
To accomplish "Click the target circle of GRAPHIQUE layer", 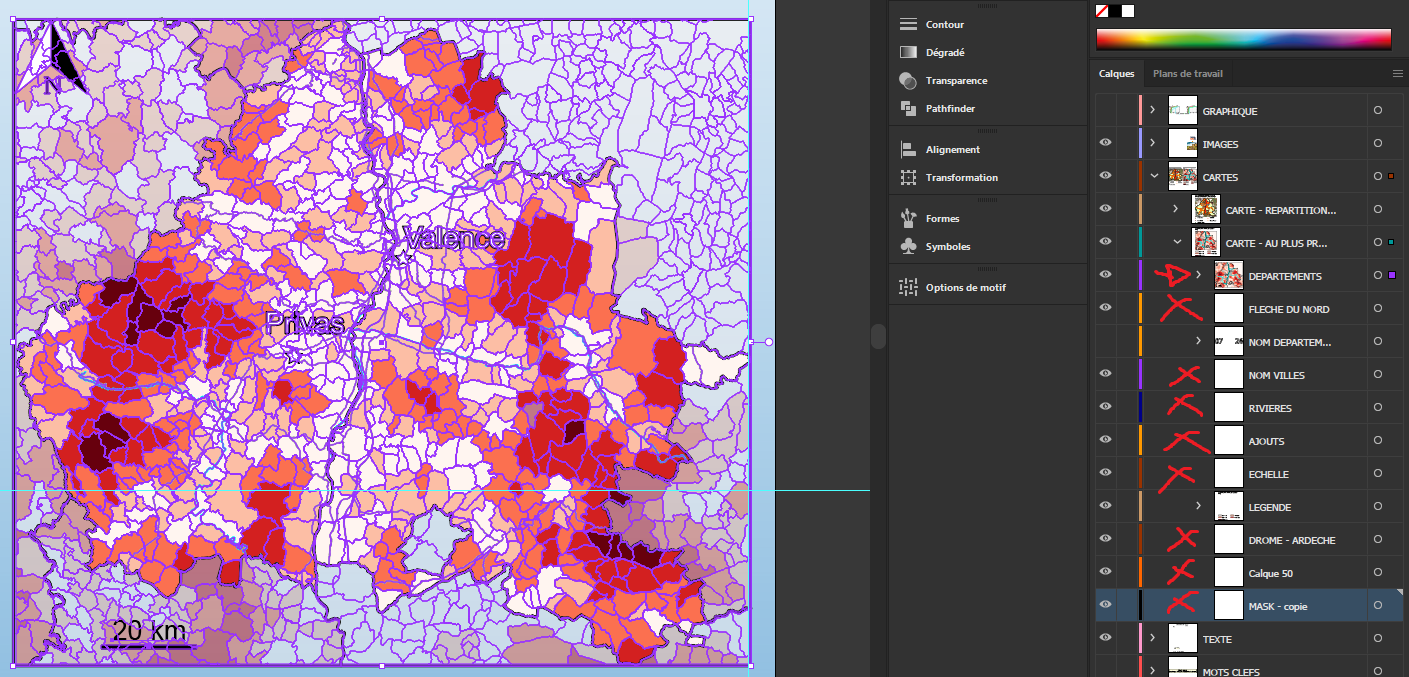I will [x=1378, y=111].
